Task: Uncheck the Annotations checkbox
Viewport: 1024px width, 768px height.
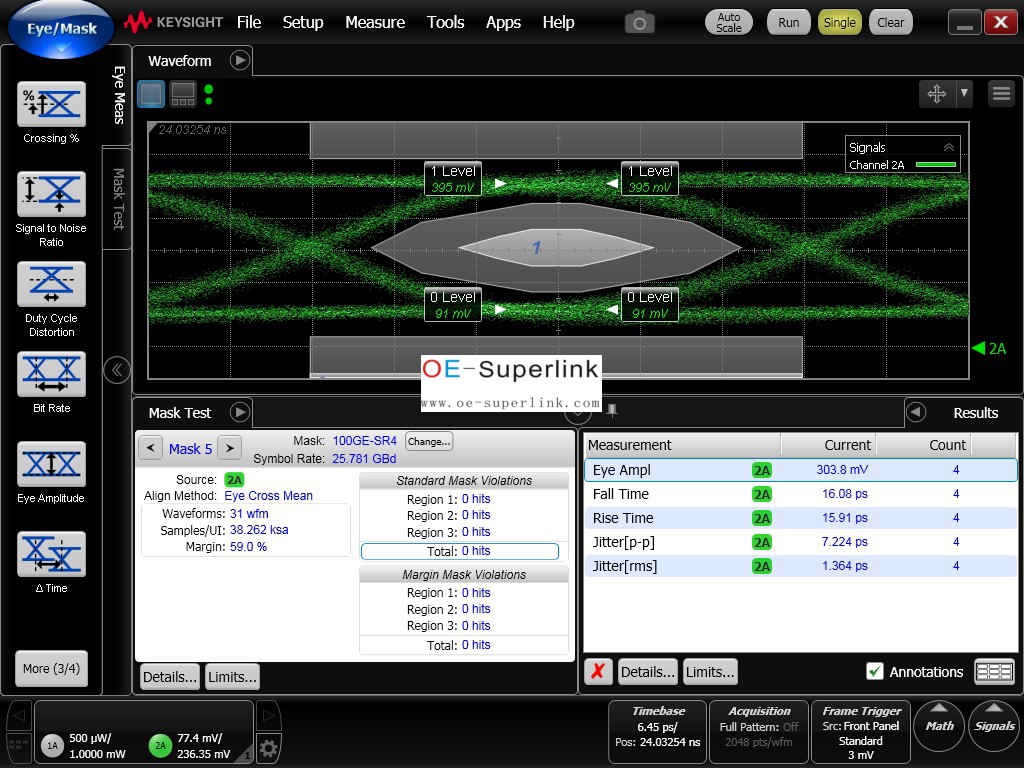Action: [x=875, y=672]
